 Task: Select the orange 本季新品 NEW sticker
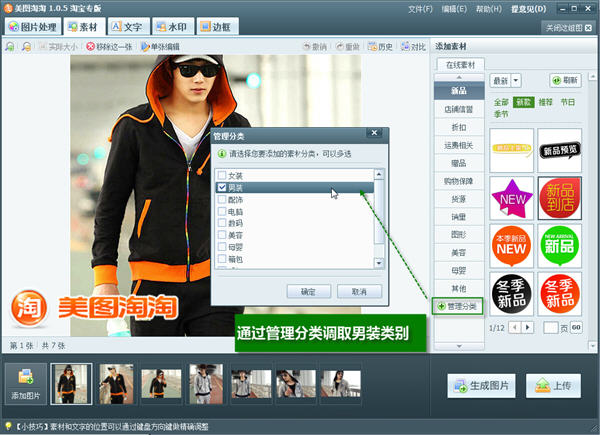[512, 246]
